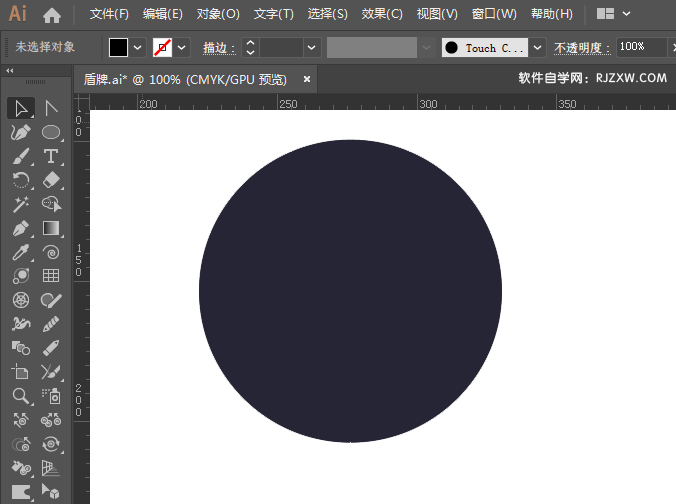Click the 100% opacity field
Viewport: 676px width, 504px height.
pos(642,47)
